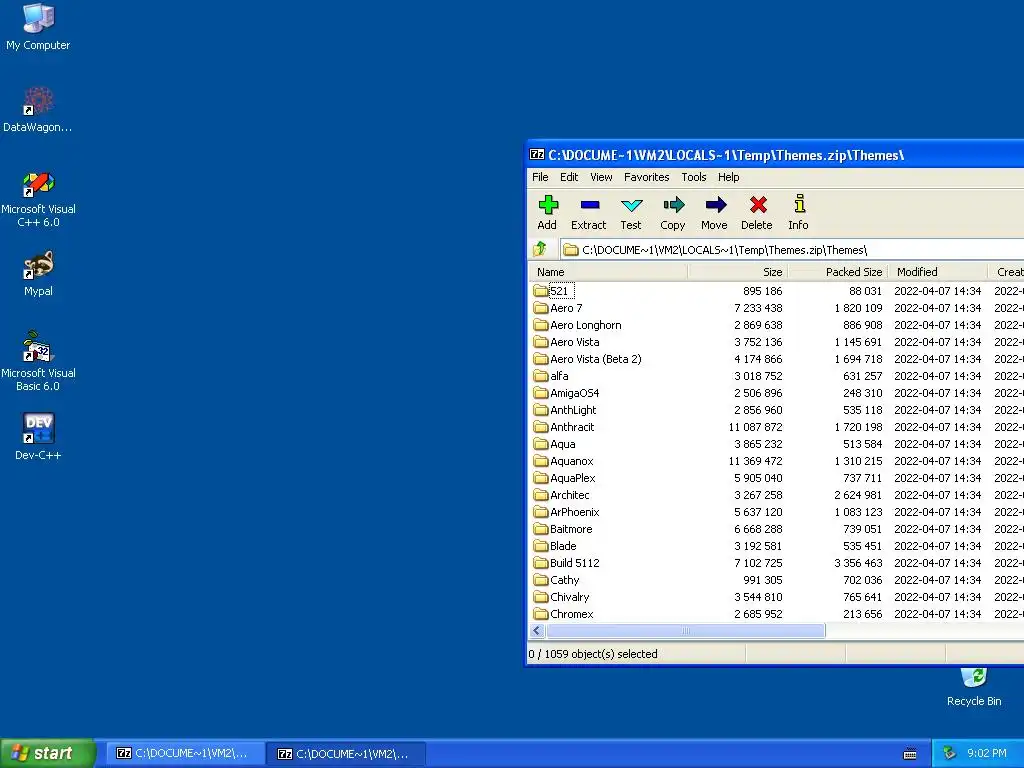
Task: Launch Dev-C++ desktop shortcut
Action: tap(38, 437)
